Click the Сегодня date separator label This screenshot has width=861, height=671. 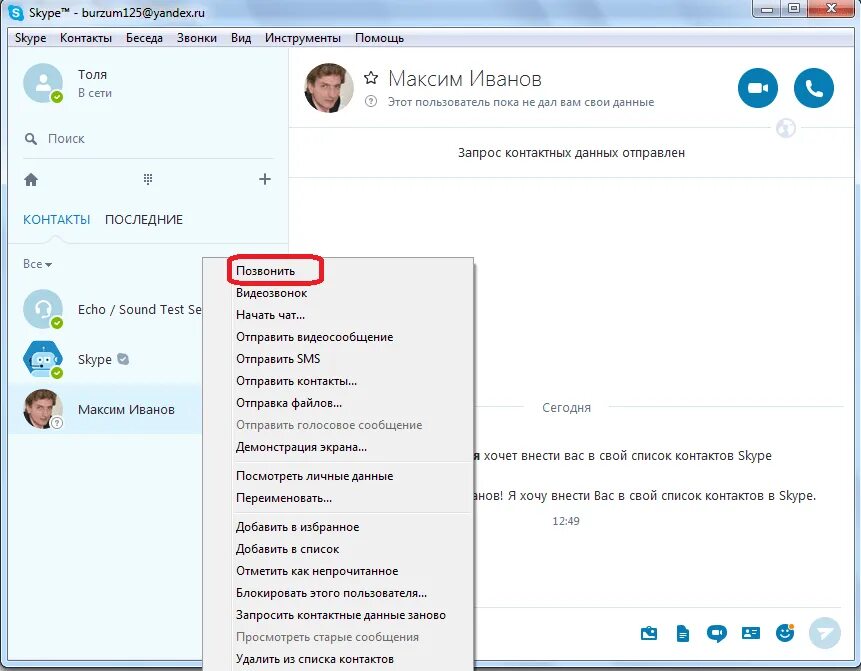click(x=566, y=407)
